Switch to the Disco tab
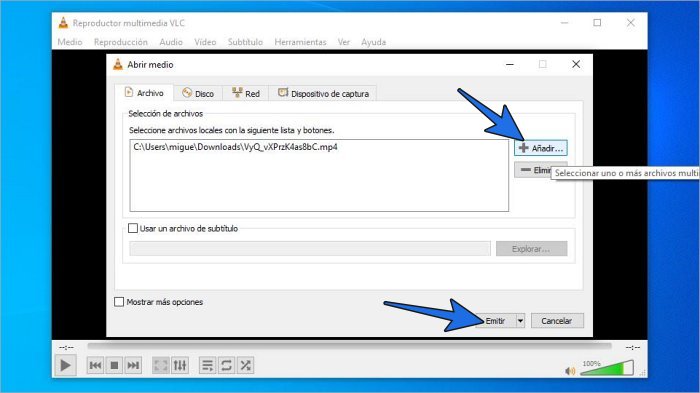This screenshot has height=393, width=700. [198, 94]
